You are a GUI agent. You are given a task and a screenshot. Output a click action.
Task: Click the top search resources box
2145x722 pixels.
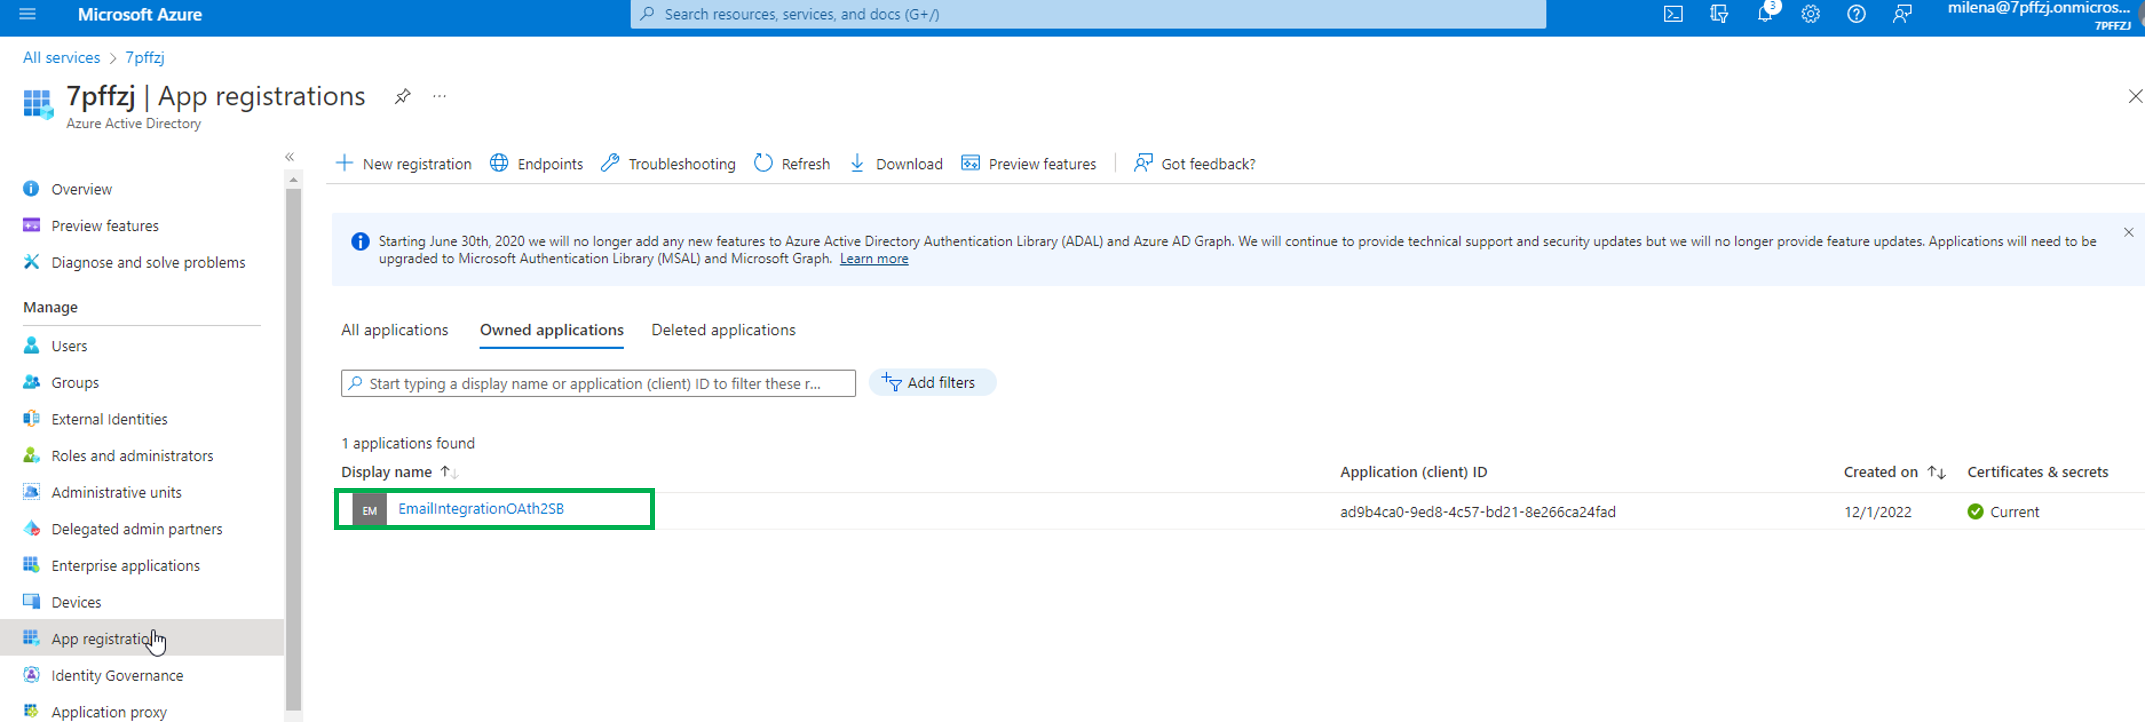point(1088,14)
